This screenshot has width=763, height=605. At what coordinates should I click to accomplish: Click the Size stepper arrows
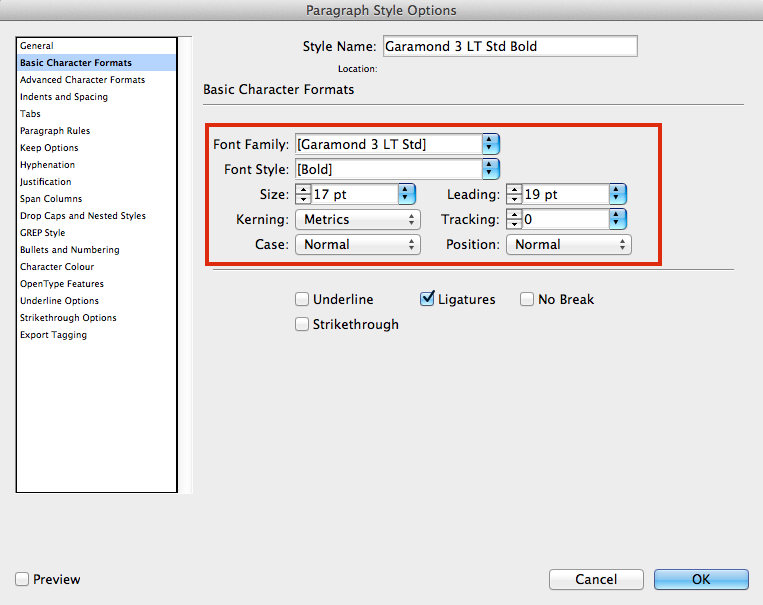pos(303,195)
